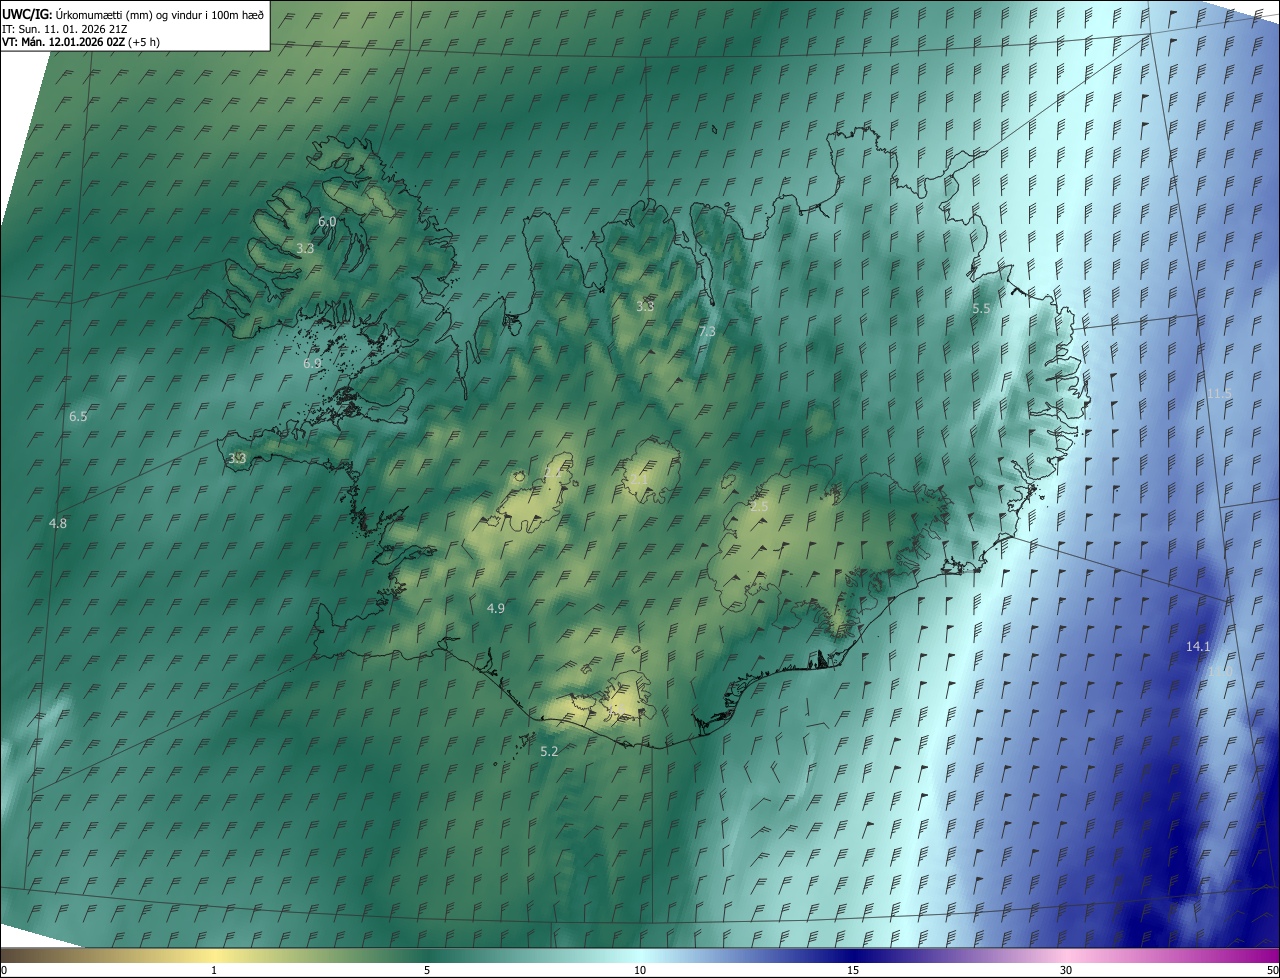Click the 7.3 value on the map
This screenshot has height=978, width=1280.
pos(707,331)
